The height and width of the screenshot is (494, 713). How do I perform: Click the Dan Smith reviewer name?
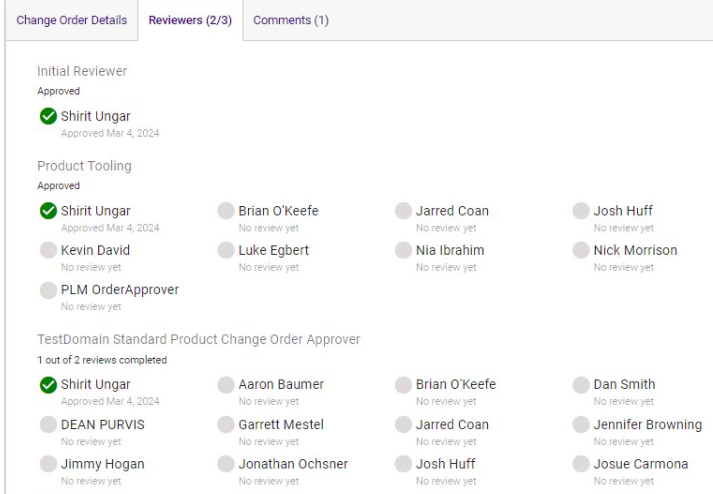point(624,384)
